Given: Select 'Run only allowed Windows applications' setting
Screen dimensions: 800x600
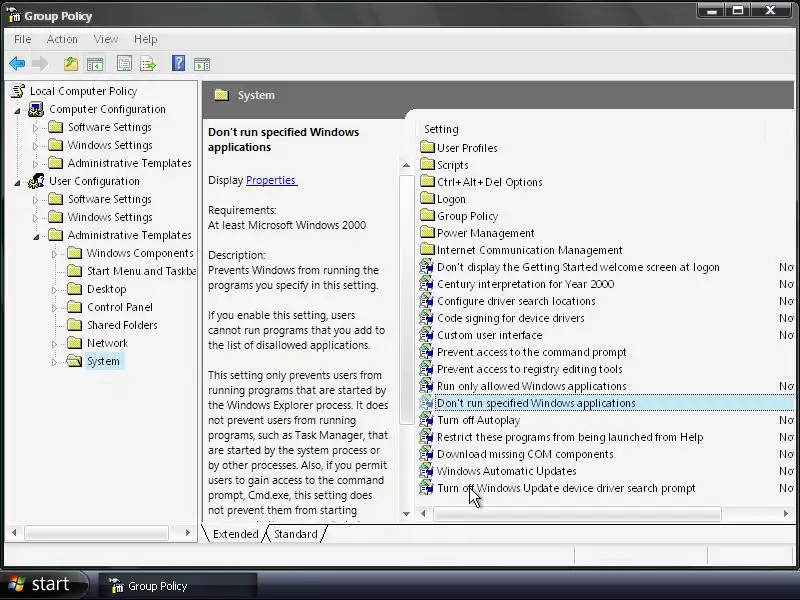Looking at the screenshot, I should (x=532, y=386).
